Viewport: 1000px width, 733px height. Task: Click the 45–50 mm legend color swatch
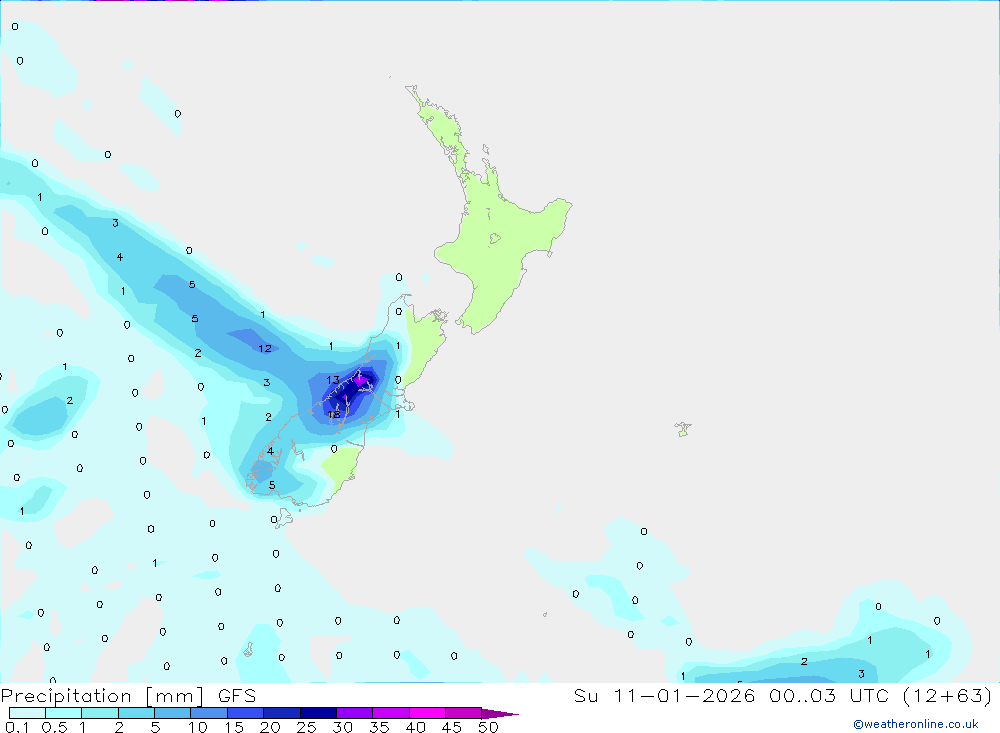[x=464, y=713]
